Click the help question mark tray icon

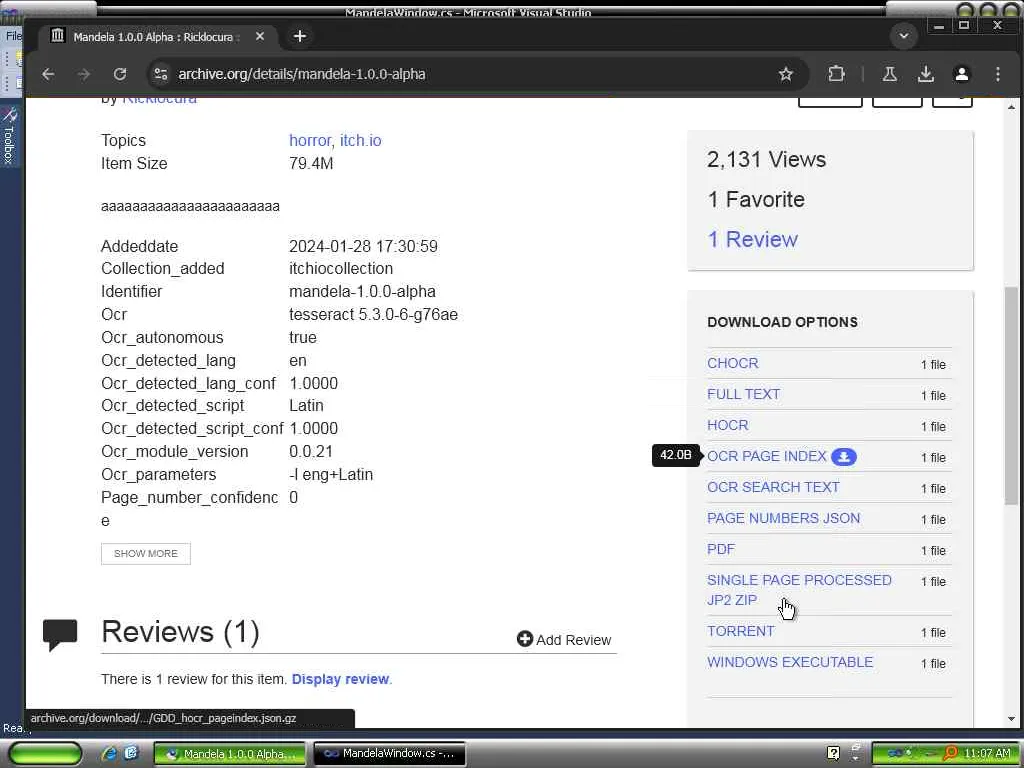click(833, 754)
